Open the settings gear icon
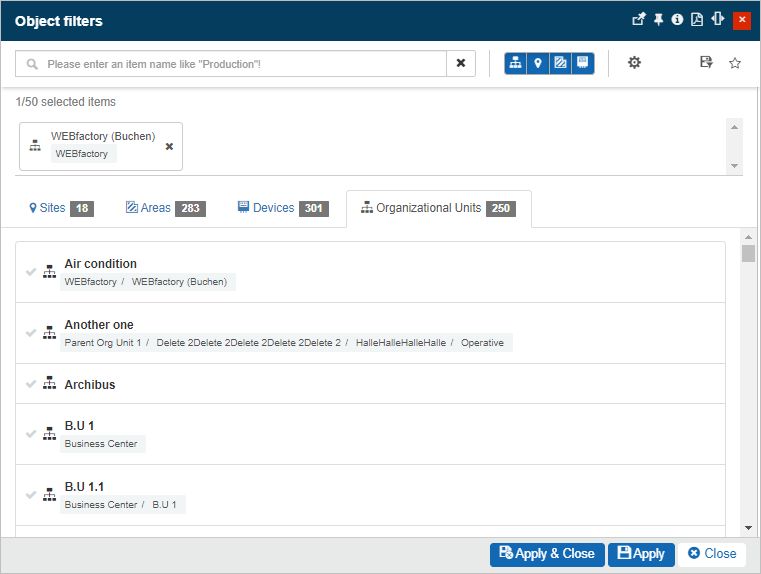761x574 pixels. click(x=634, y=63)
